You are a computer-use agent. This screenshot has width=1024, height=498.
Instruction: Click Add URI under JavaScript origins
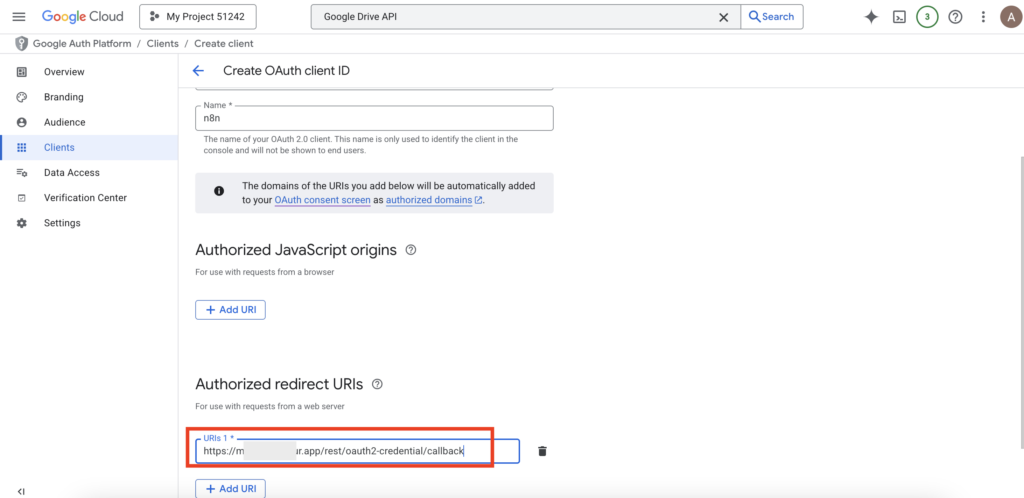tap(230, 310)
